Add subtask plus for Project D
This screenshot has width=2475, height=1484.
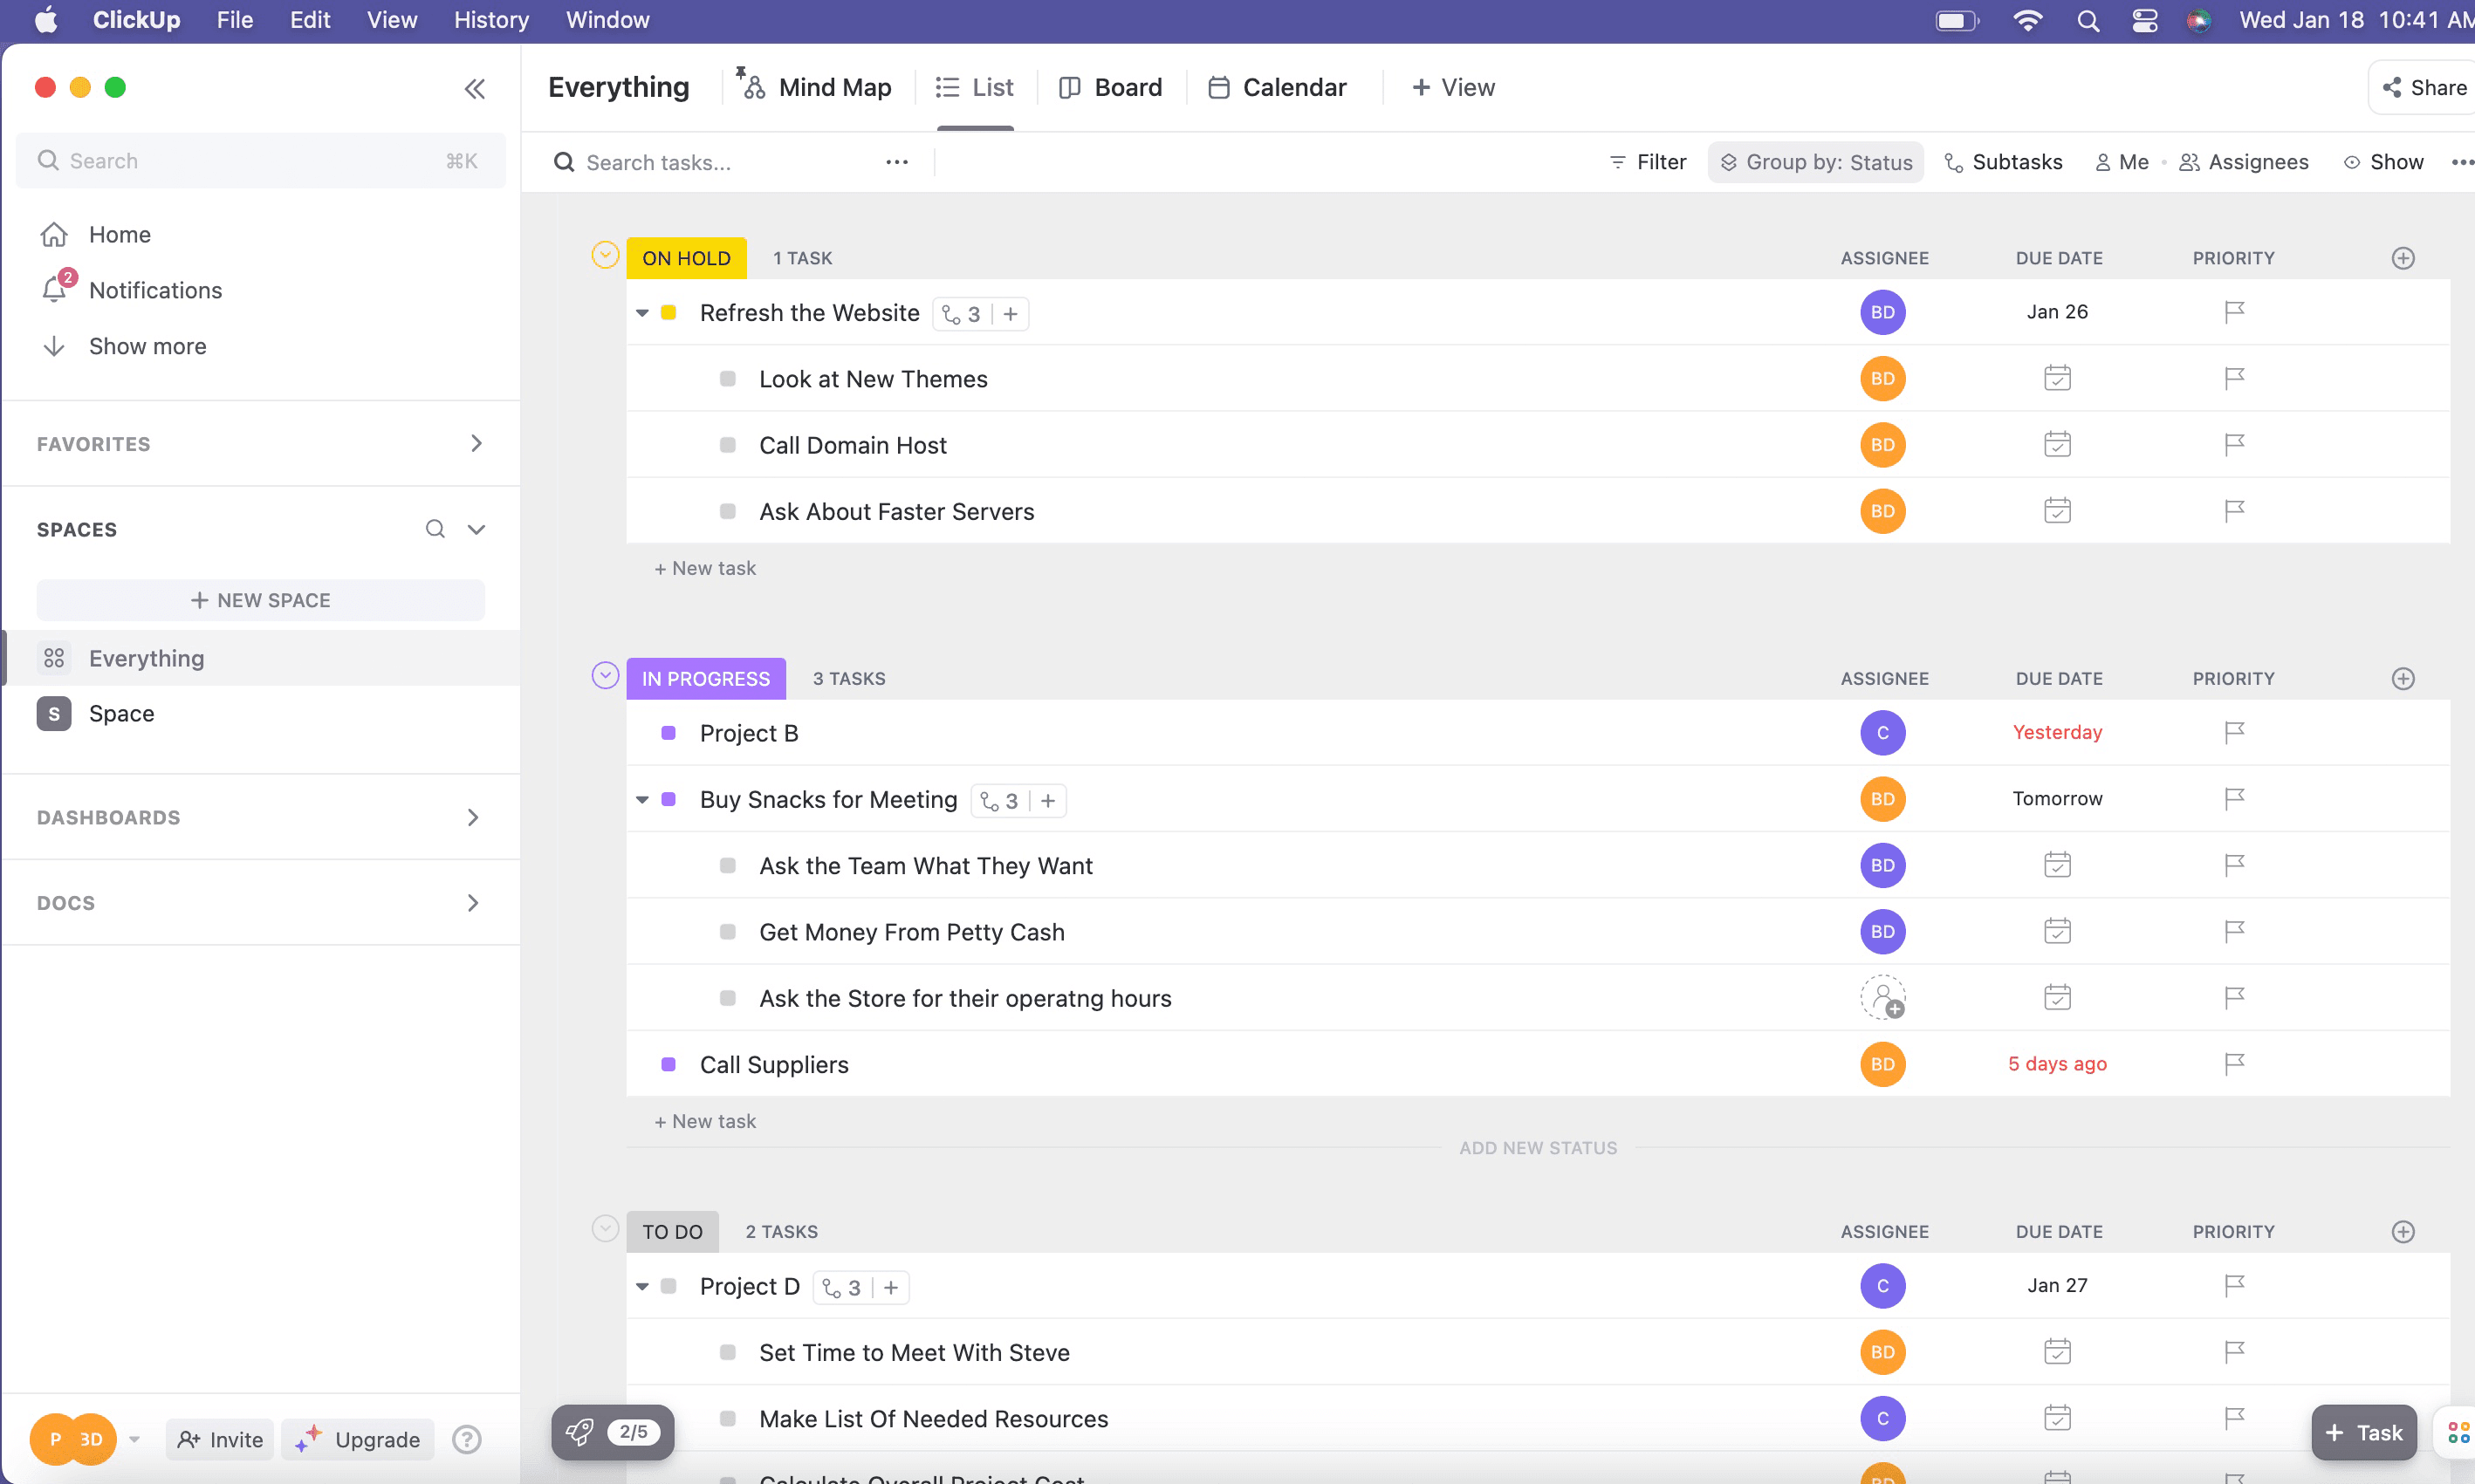click(x=891, y=1287)
